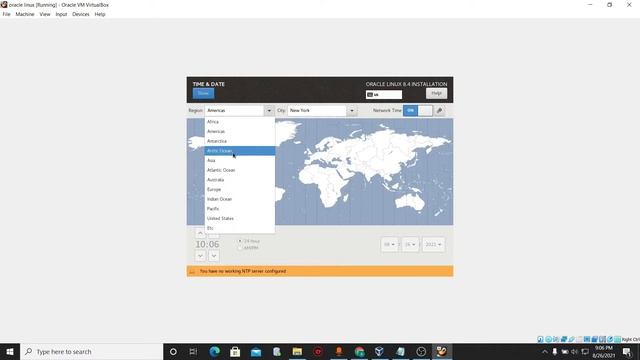Viewport: 640px width, 360px height.
Task: Open the Mail app on taskbar
Action: 256,351
